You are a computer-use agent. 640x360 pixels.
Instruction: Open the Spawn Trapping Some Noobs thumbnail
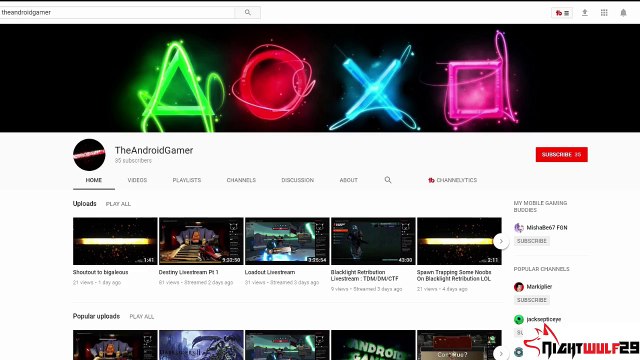point(459,241)
